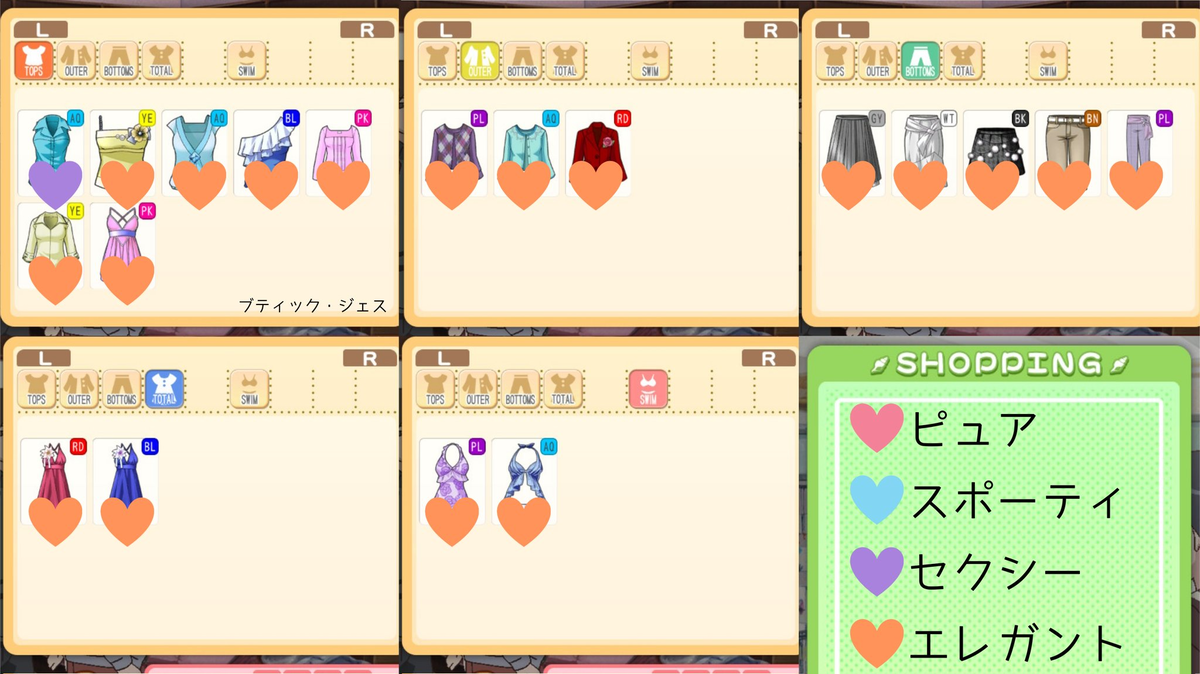This screenshot has width=1200, height=674.
Task: Click the pink ピュア heart legend
Action: [x=877, y=427]
